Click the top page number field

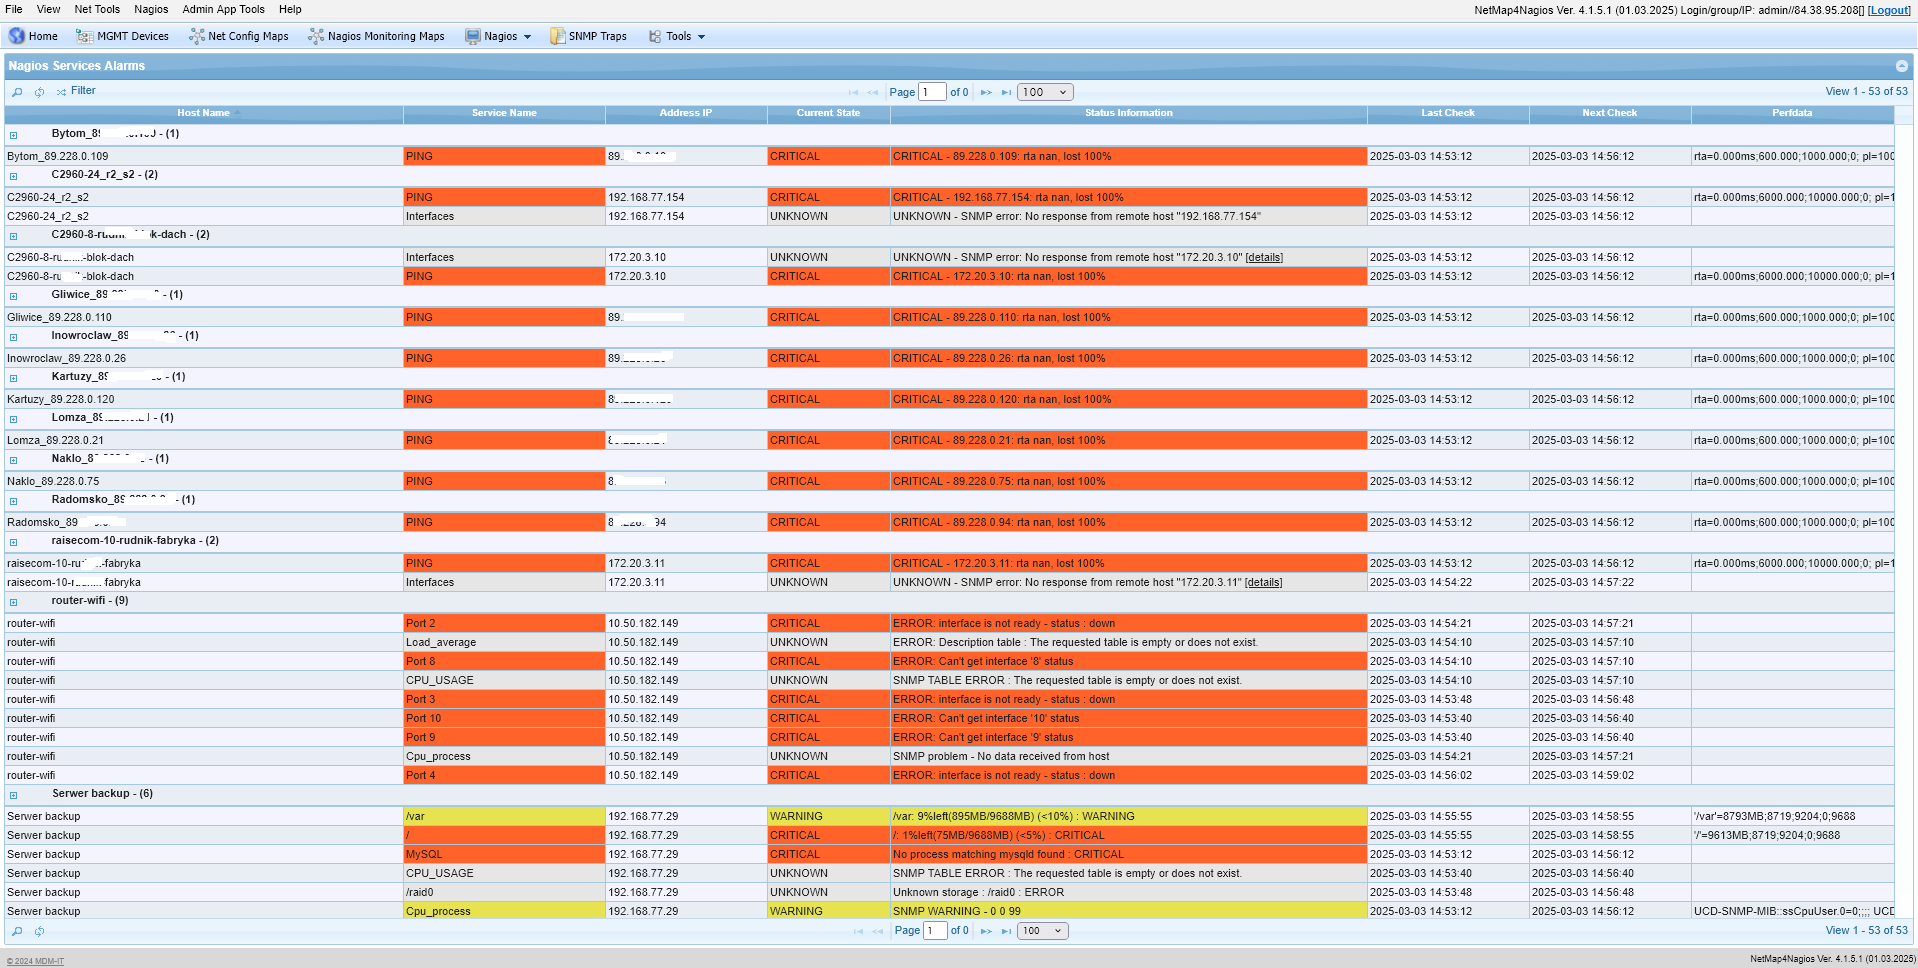[x=932, y=92]
